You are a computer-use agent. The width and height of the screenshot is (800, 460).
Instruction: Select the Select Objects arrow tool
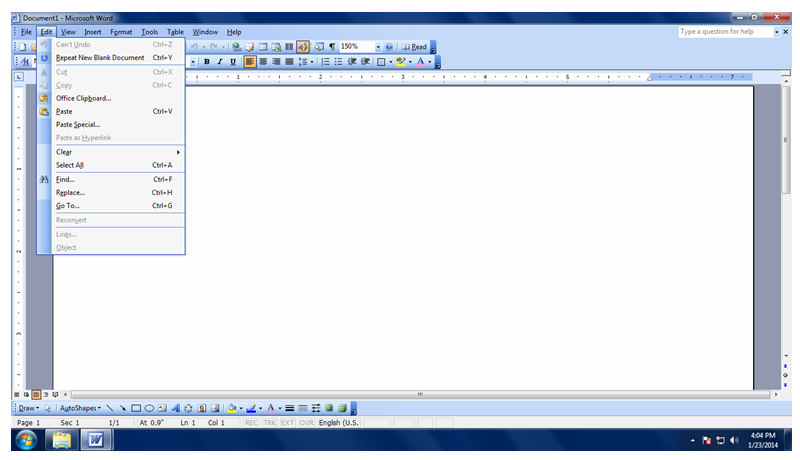coord(48,408)
